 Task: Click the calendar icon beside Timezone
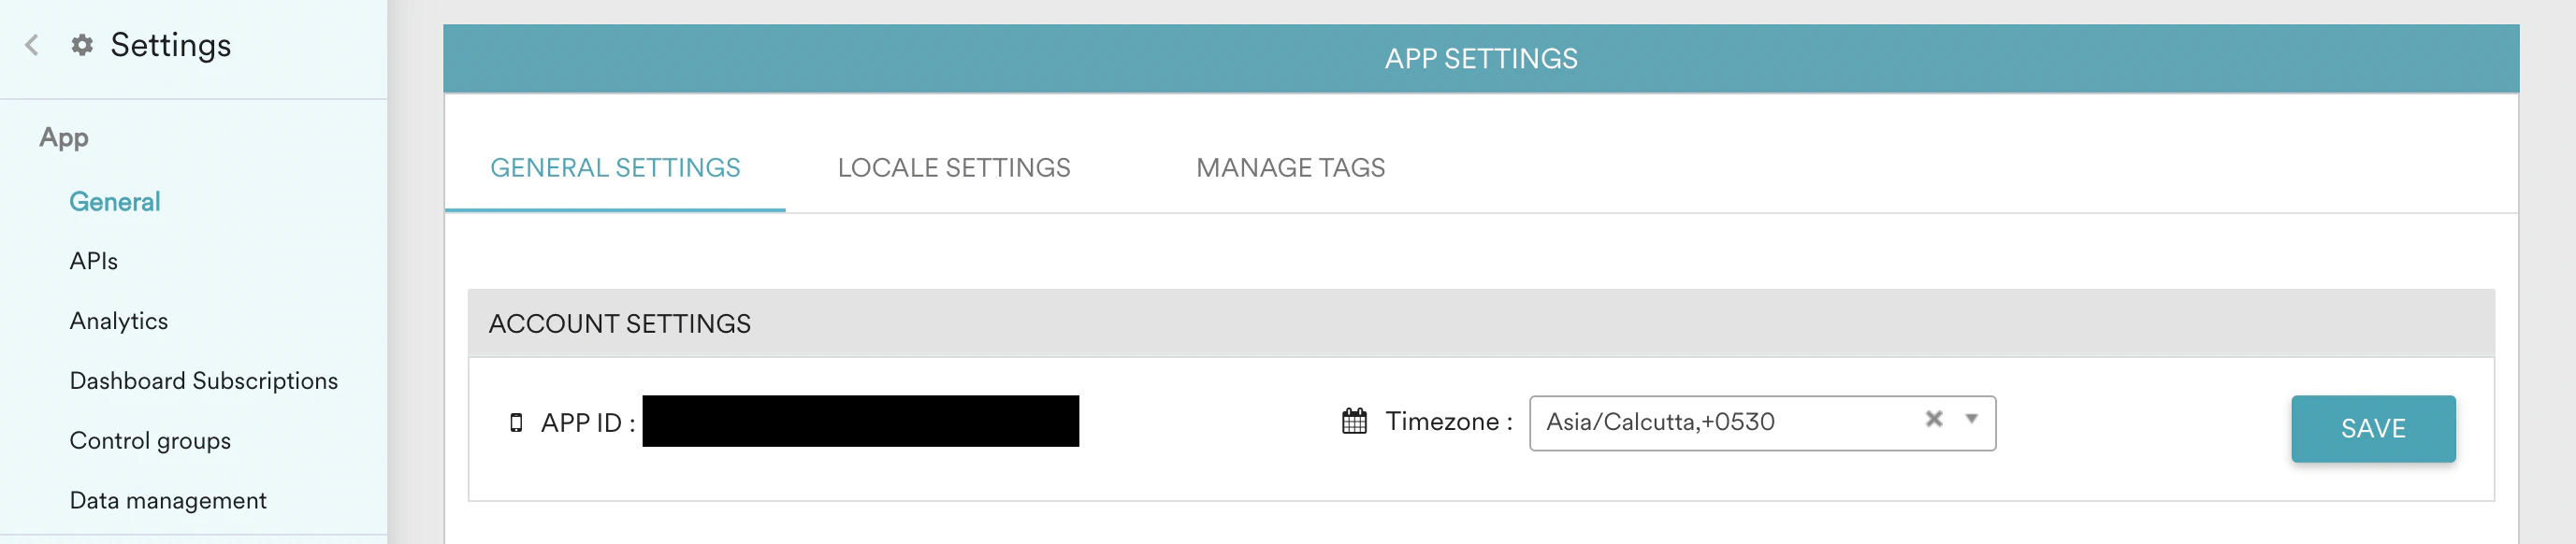click(x=1353, y=421)
